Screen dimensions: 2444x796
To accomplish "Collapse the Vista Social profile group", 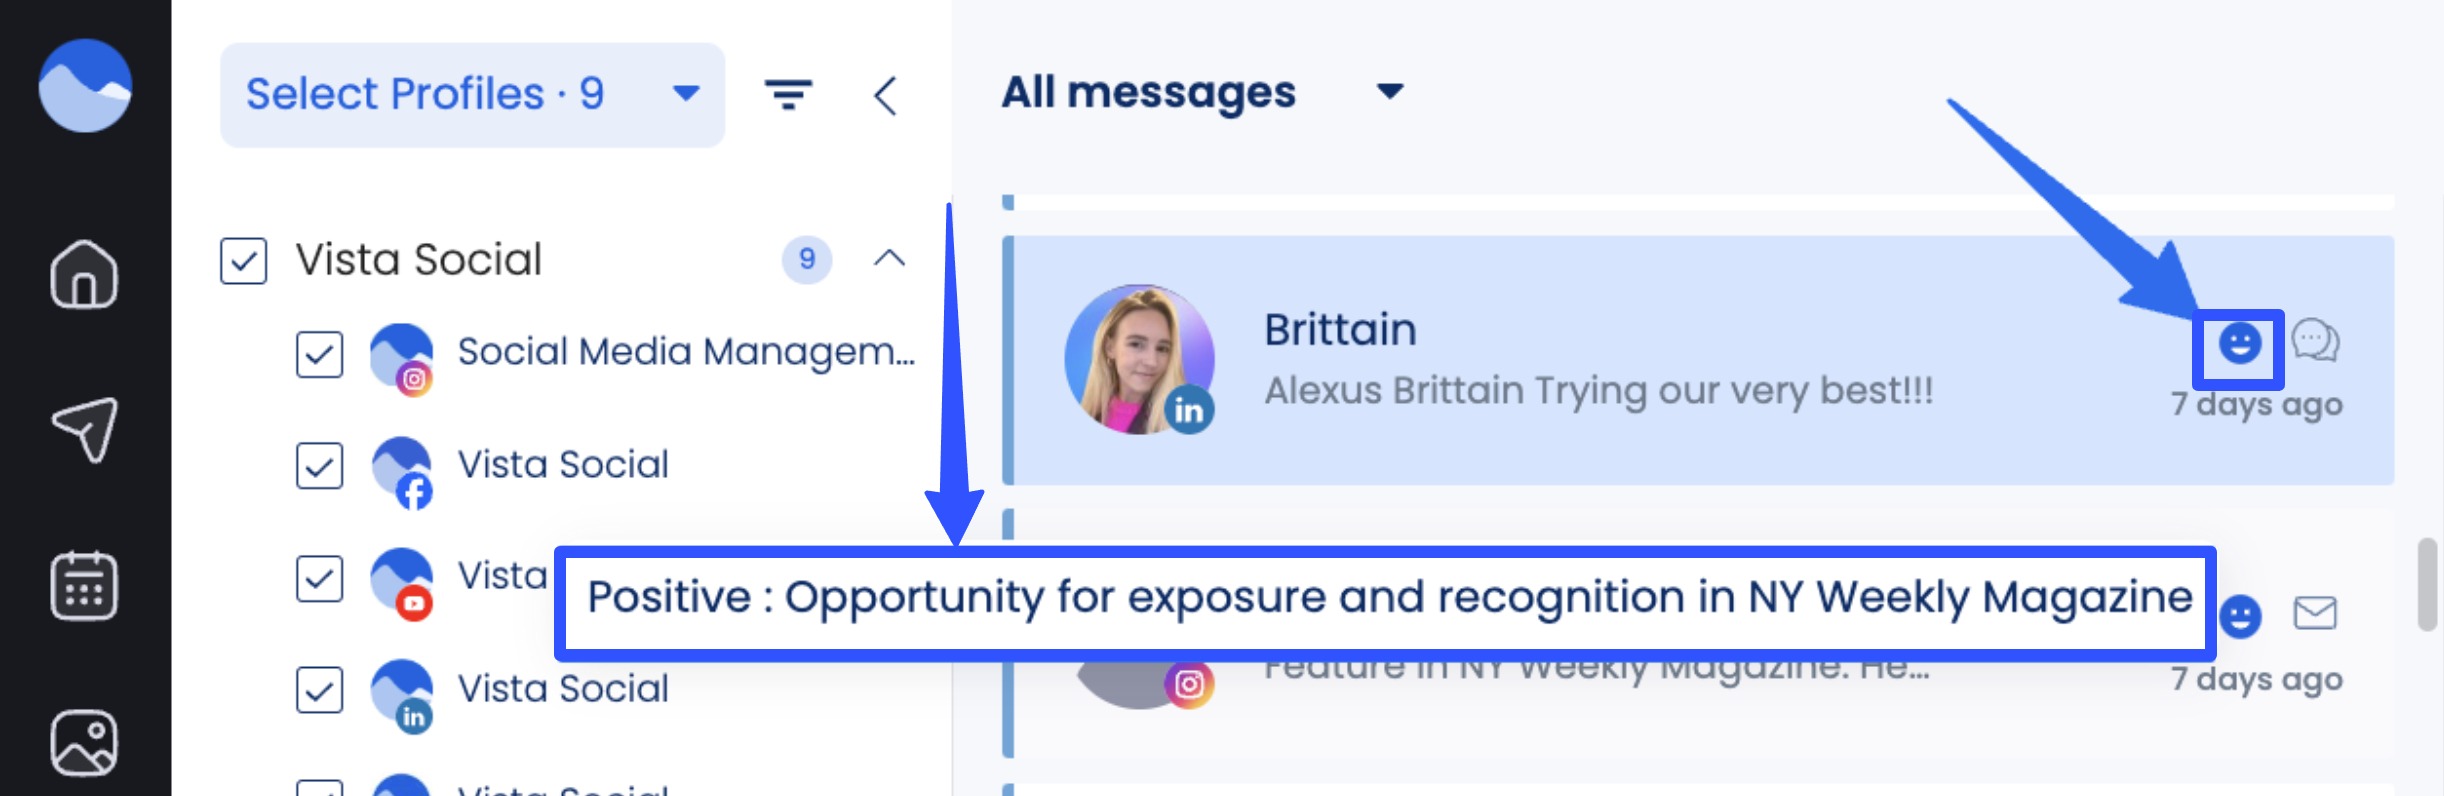I will click(x=889, y=259).
